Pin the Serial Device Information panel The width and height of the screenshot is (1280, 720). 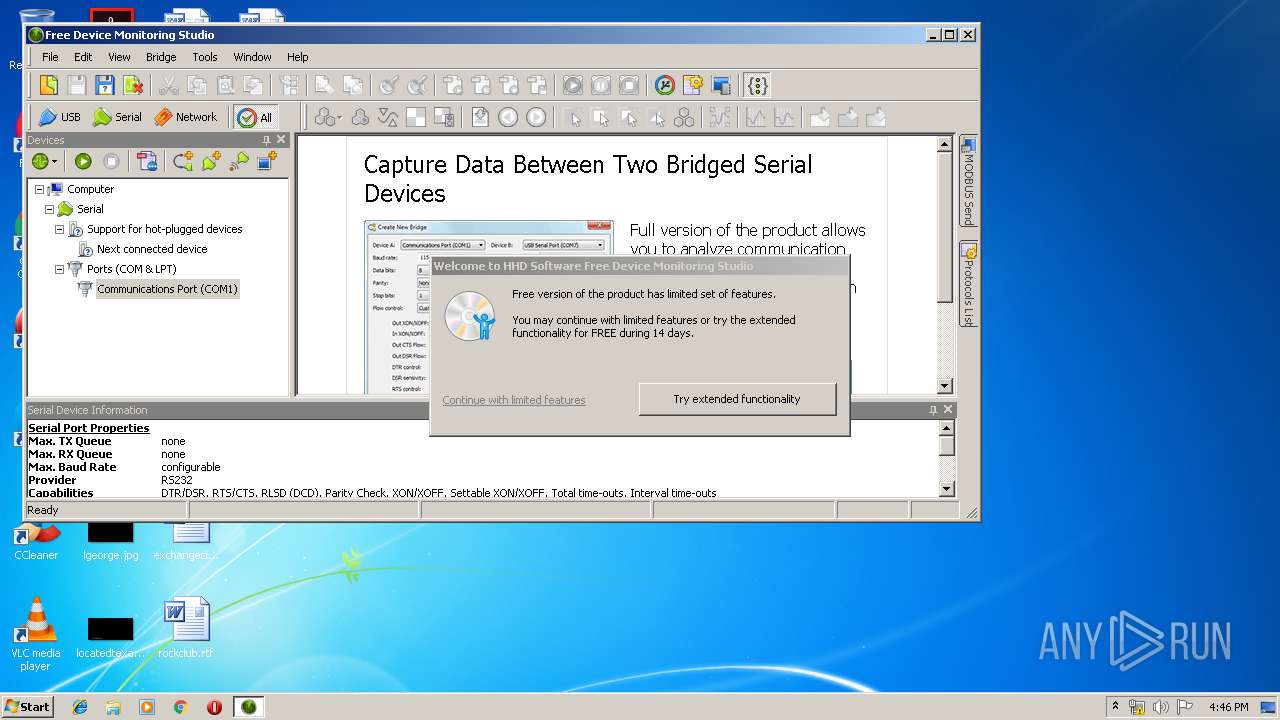(933, 410)
